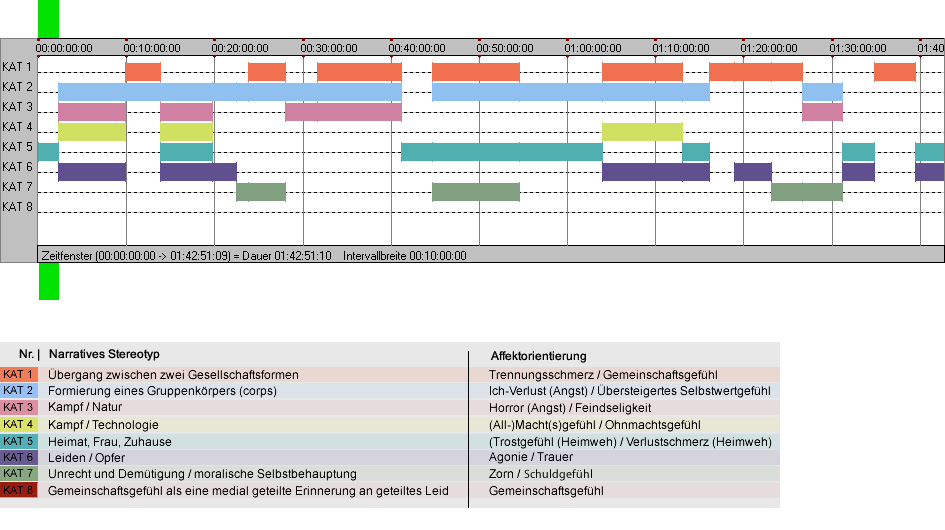Click the yellow KAT 4 legend swatch

19,424
